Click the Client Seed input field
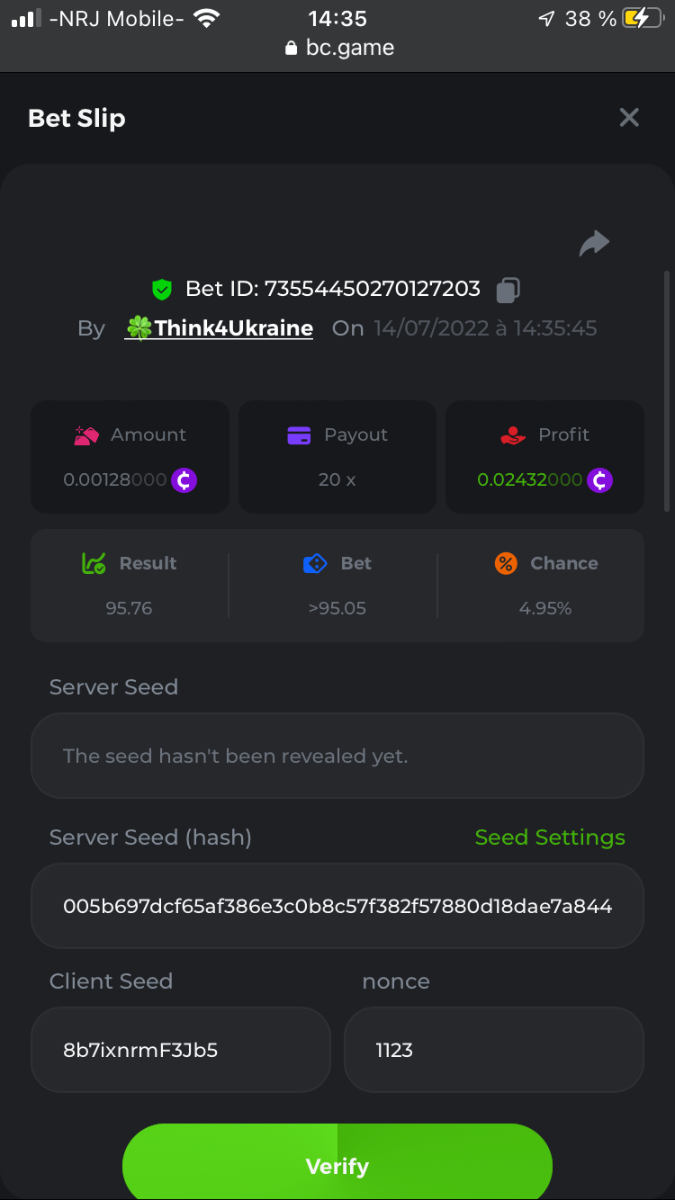675x1200 pixels. click(x=180, y=1050)
